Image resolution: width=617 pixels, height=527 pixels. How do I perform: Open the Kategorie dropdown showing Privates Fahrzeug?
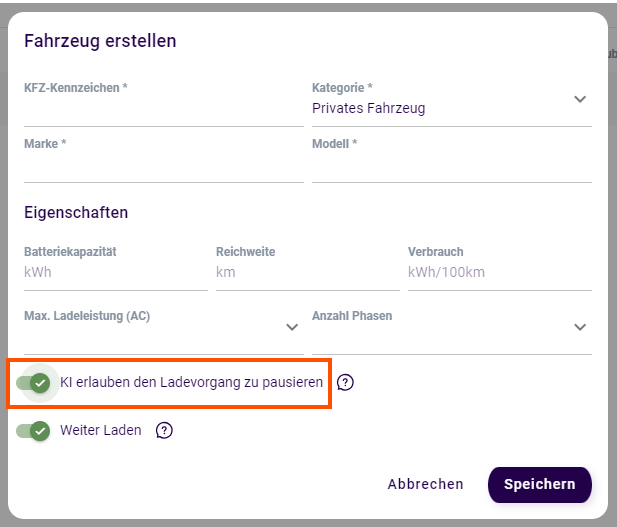click(x=440, y=108)
